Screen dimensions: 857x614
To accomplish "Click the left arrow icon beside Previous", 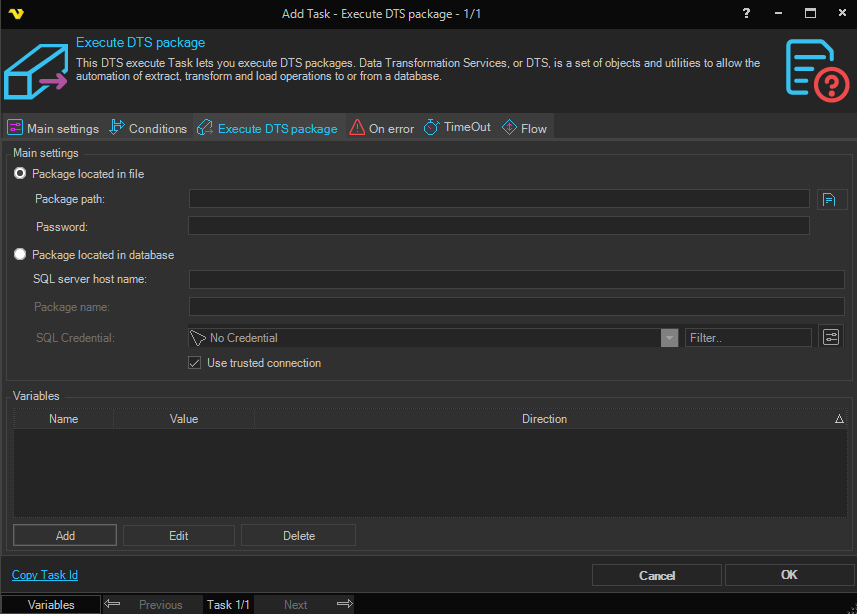I will tap(113, 604).
